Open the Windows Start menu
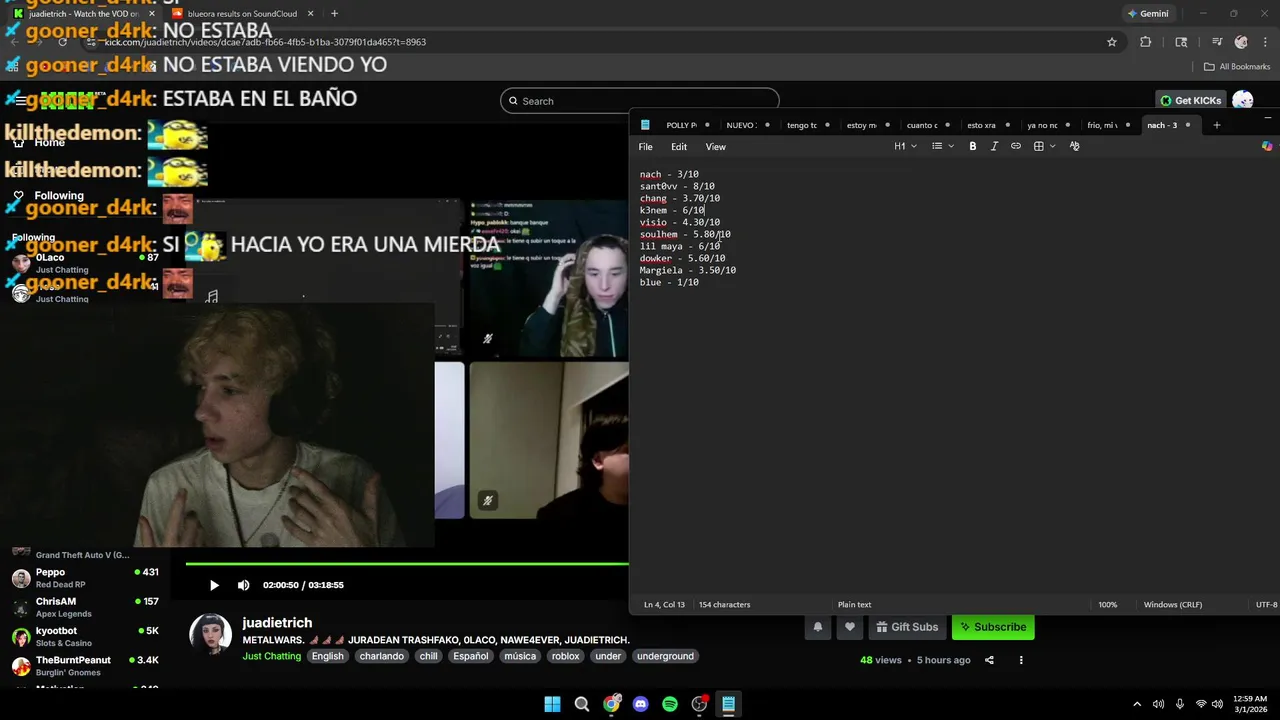 point(552,704)
